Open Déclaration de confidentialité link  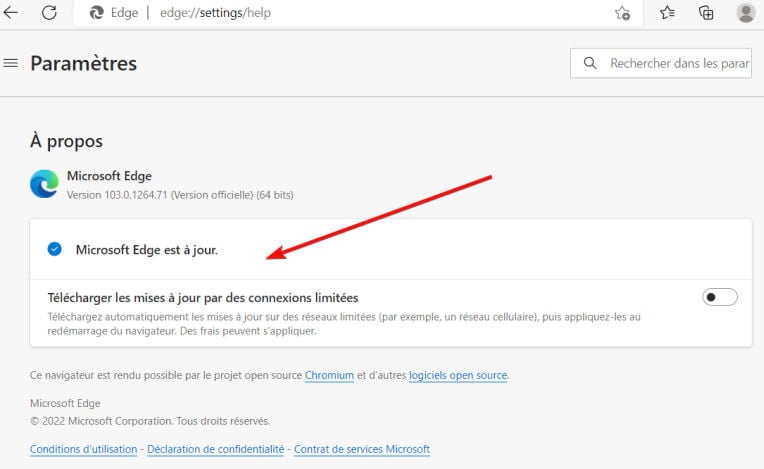215,449
